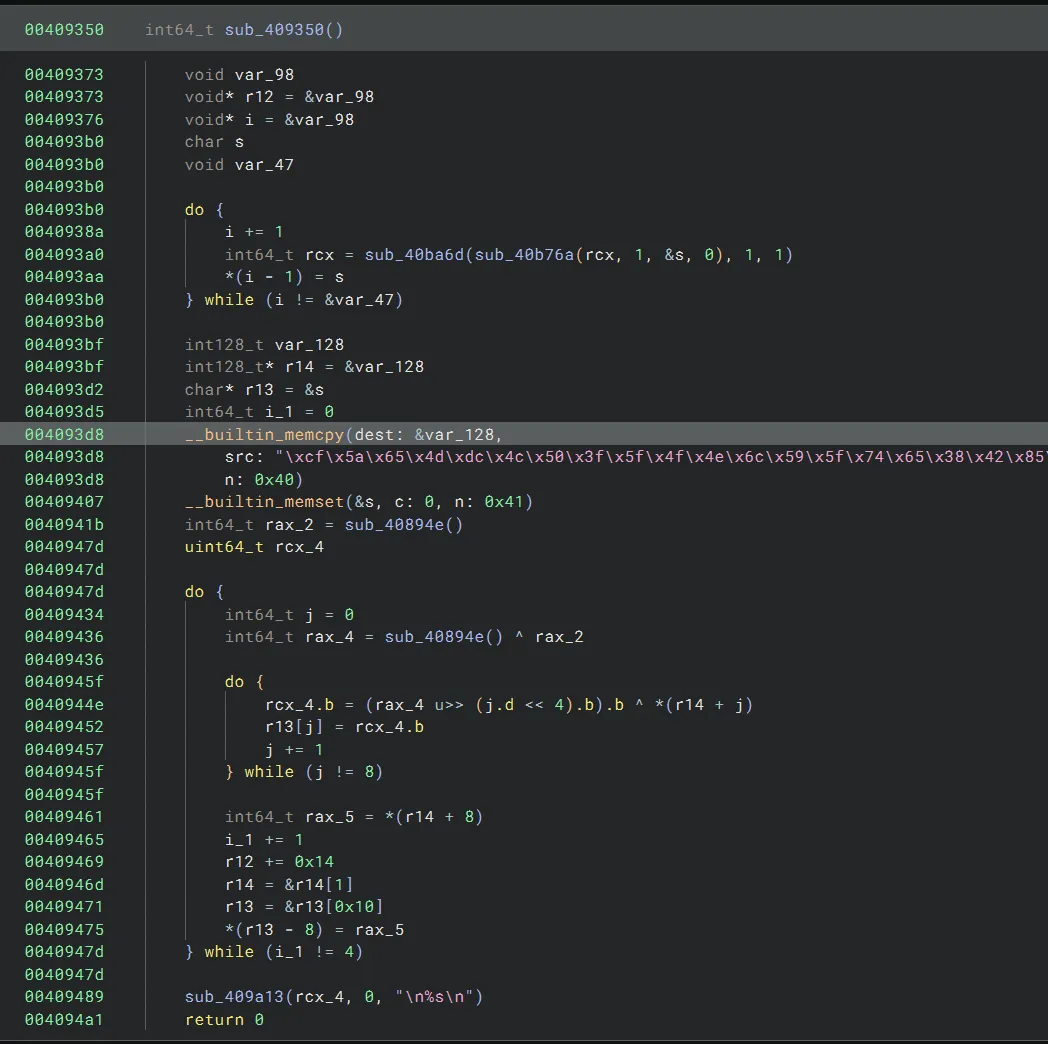The image size is (1048, 1044).
Task: Select the __builtin_memcpy call
Action: pos(264,434)
